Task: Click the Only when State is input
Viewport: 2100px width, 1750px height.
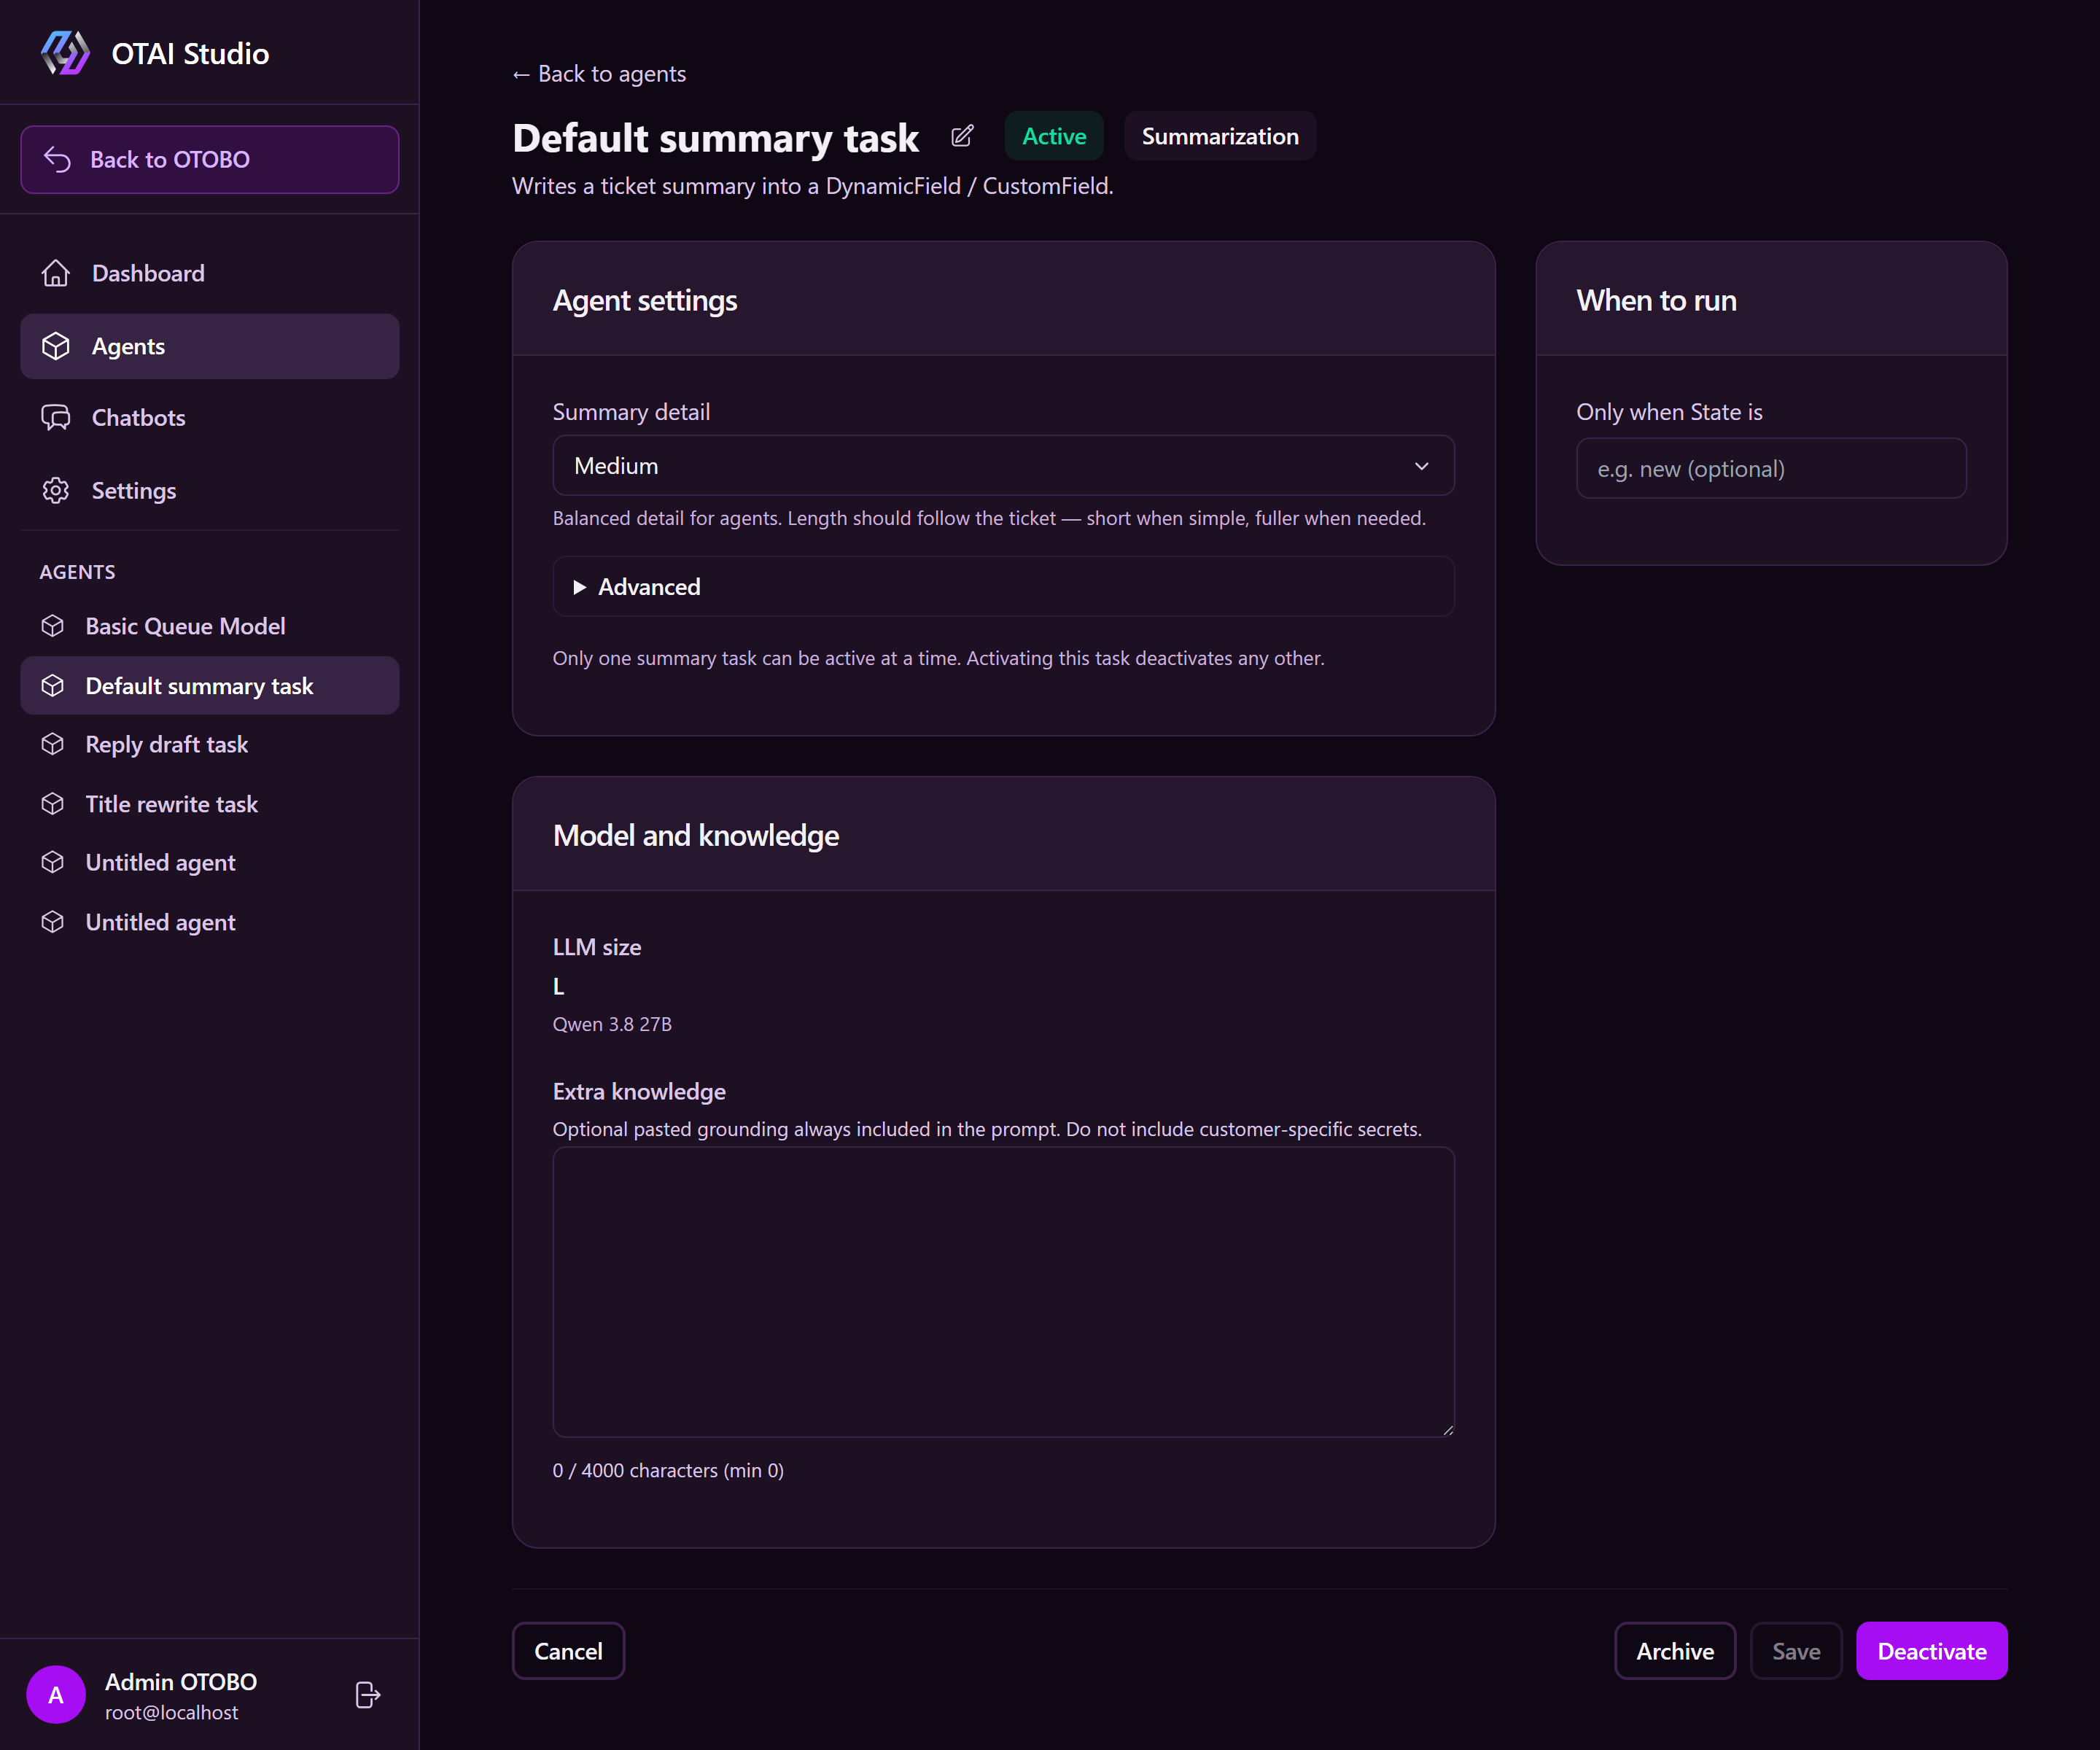Action: point(1771,468)
